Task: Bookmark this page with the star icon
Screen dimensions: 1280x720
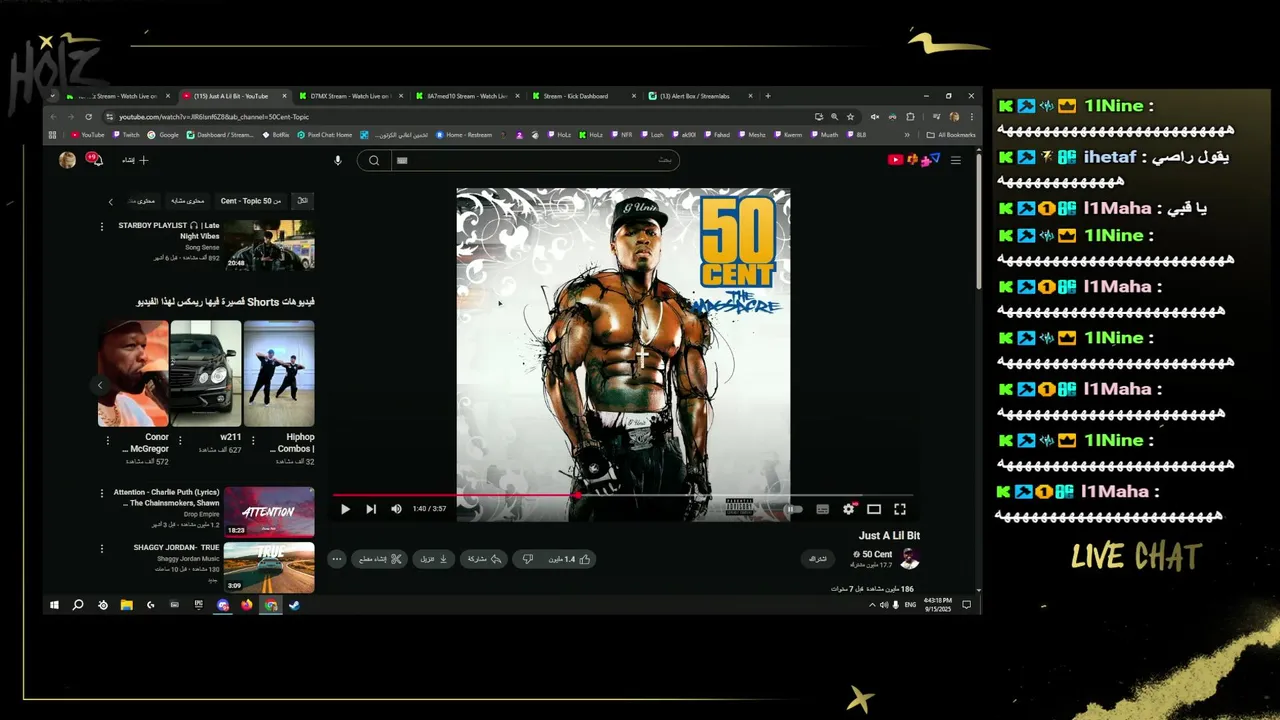Action: click(850, 117)
